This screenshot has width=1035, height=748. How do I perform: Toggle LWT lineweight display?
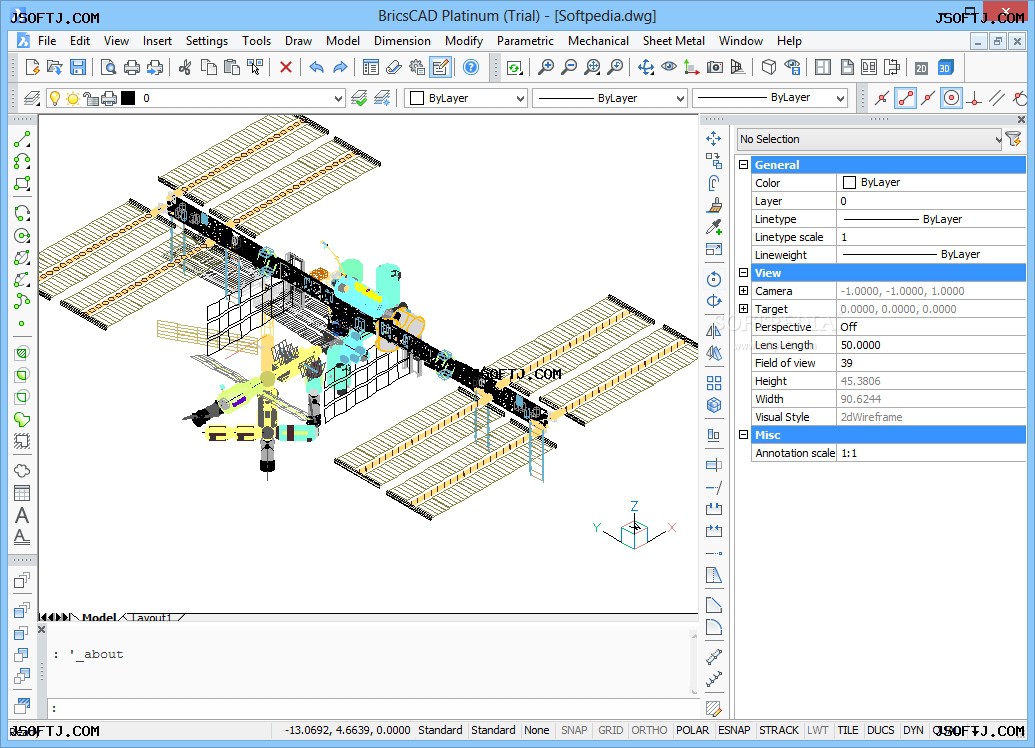coord(817,730)
